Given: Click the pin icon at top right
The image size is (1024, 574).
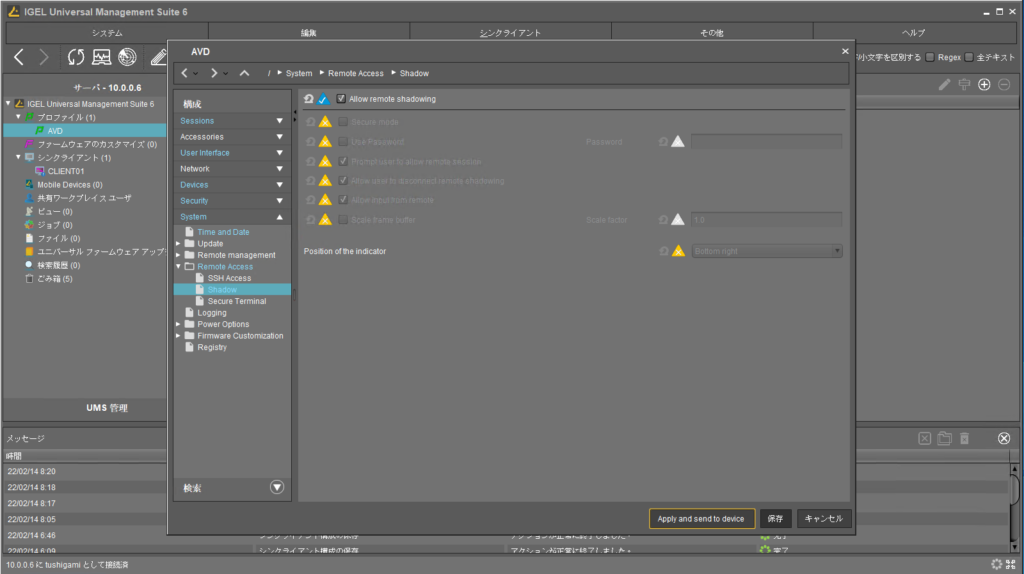Looking at the screenshot, I should [x=964, y=84].
